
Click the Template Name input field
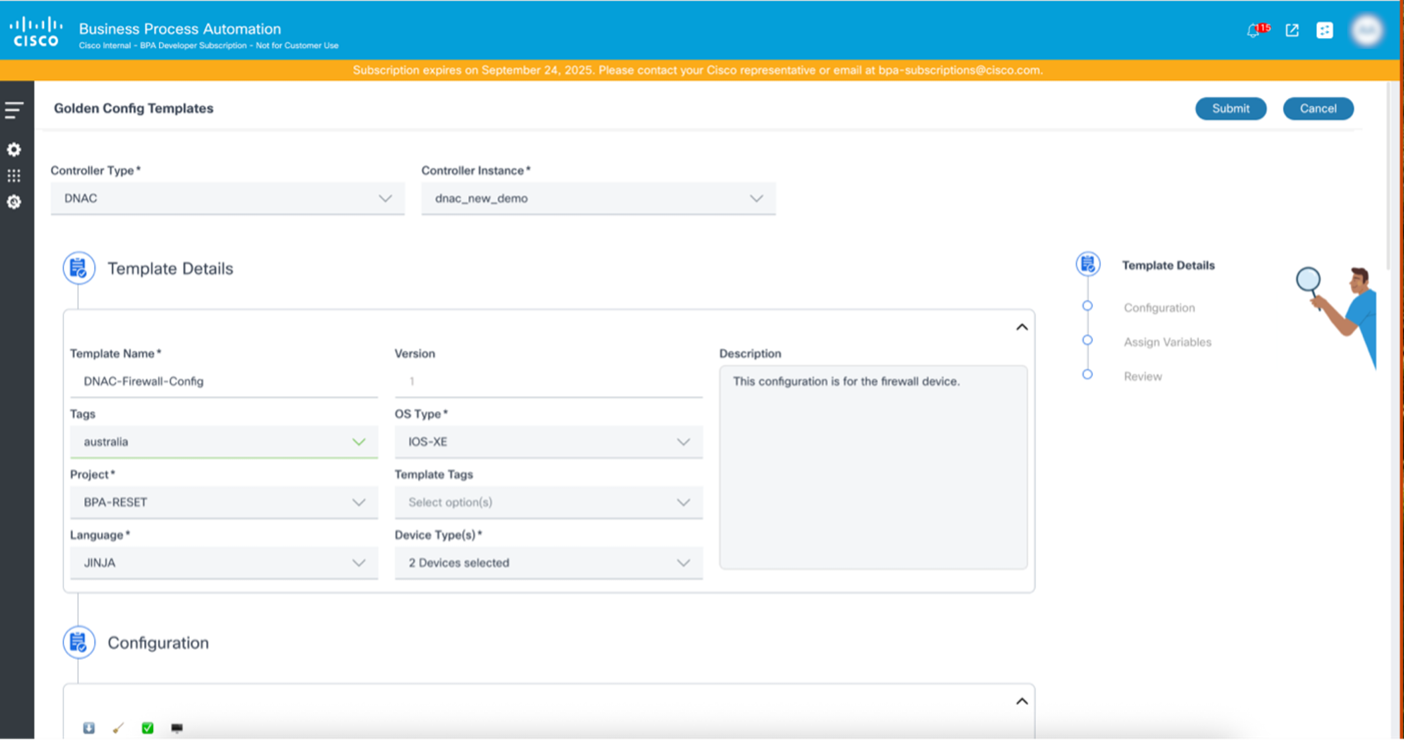[224, 381]
